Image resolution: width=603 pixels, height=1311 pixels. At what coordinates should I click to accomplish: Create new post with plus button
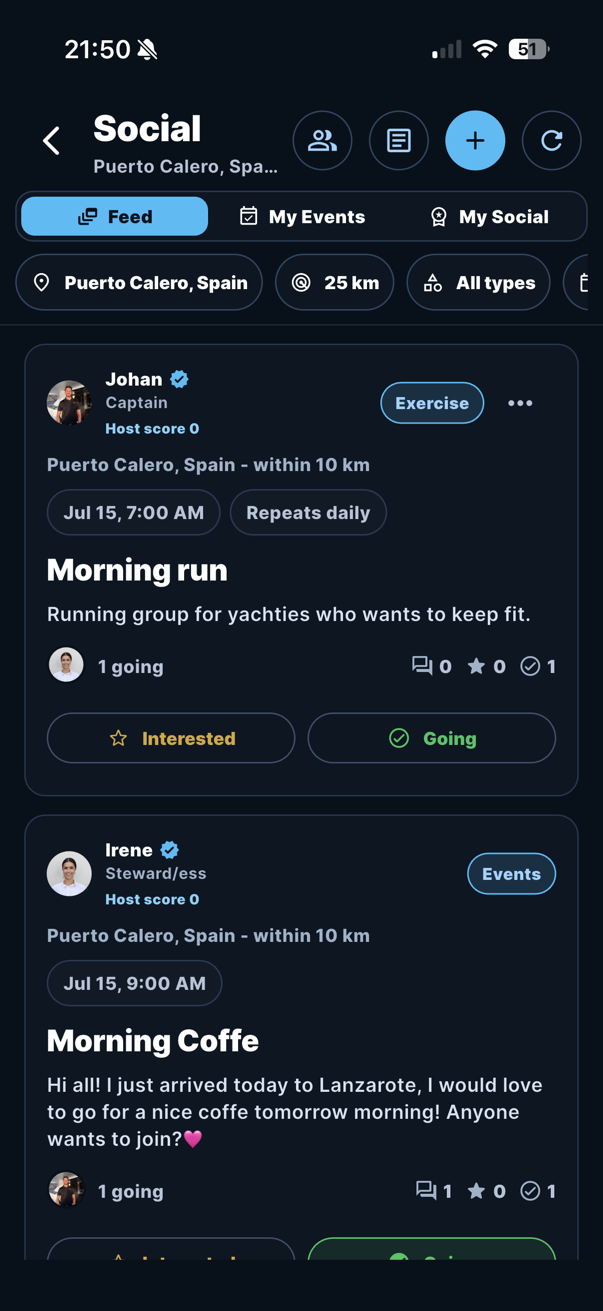[x=475, y=141]
